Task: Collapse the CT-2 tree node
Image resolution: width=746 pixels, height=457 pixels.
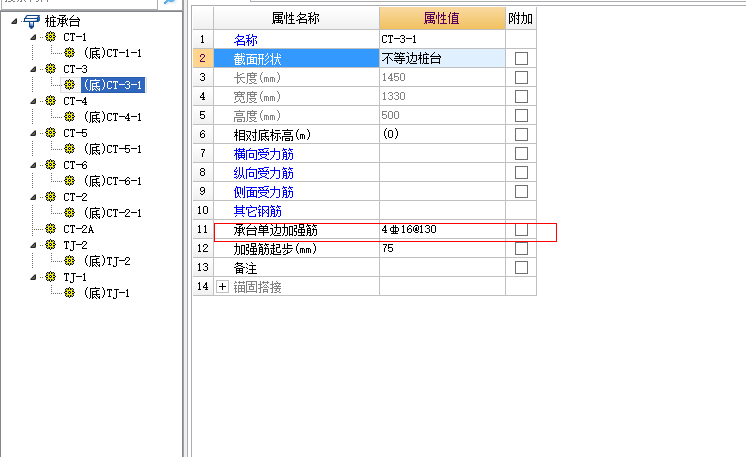Action: (x=33, y=197)
